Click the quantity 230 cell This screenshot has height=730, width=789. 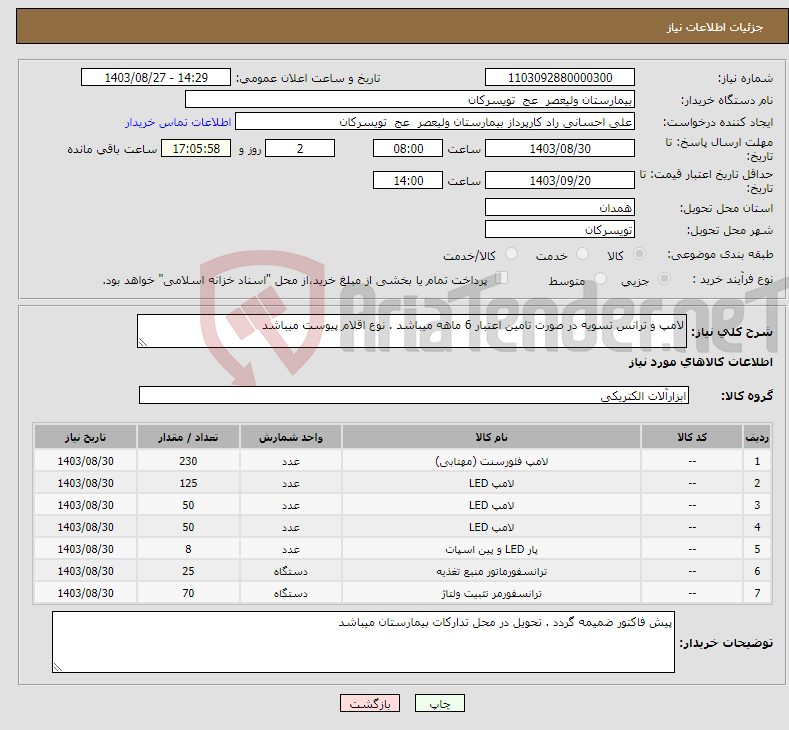[x=188, y=461]
